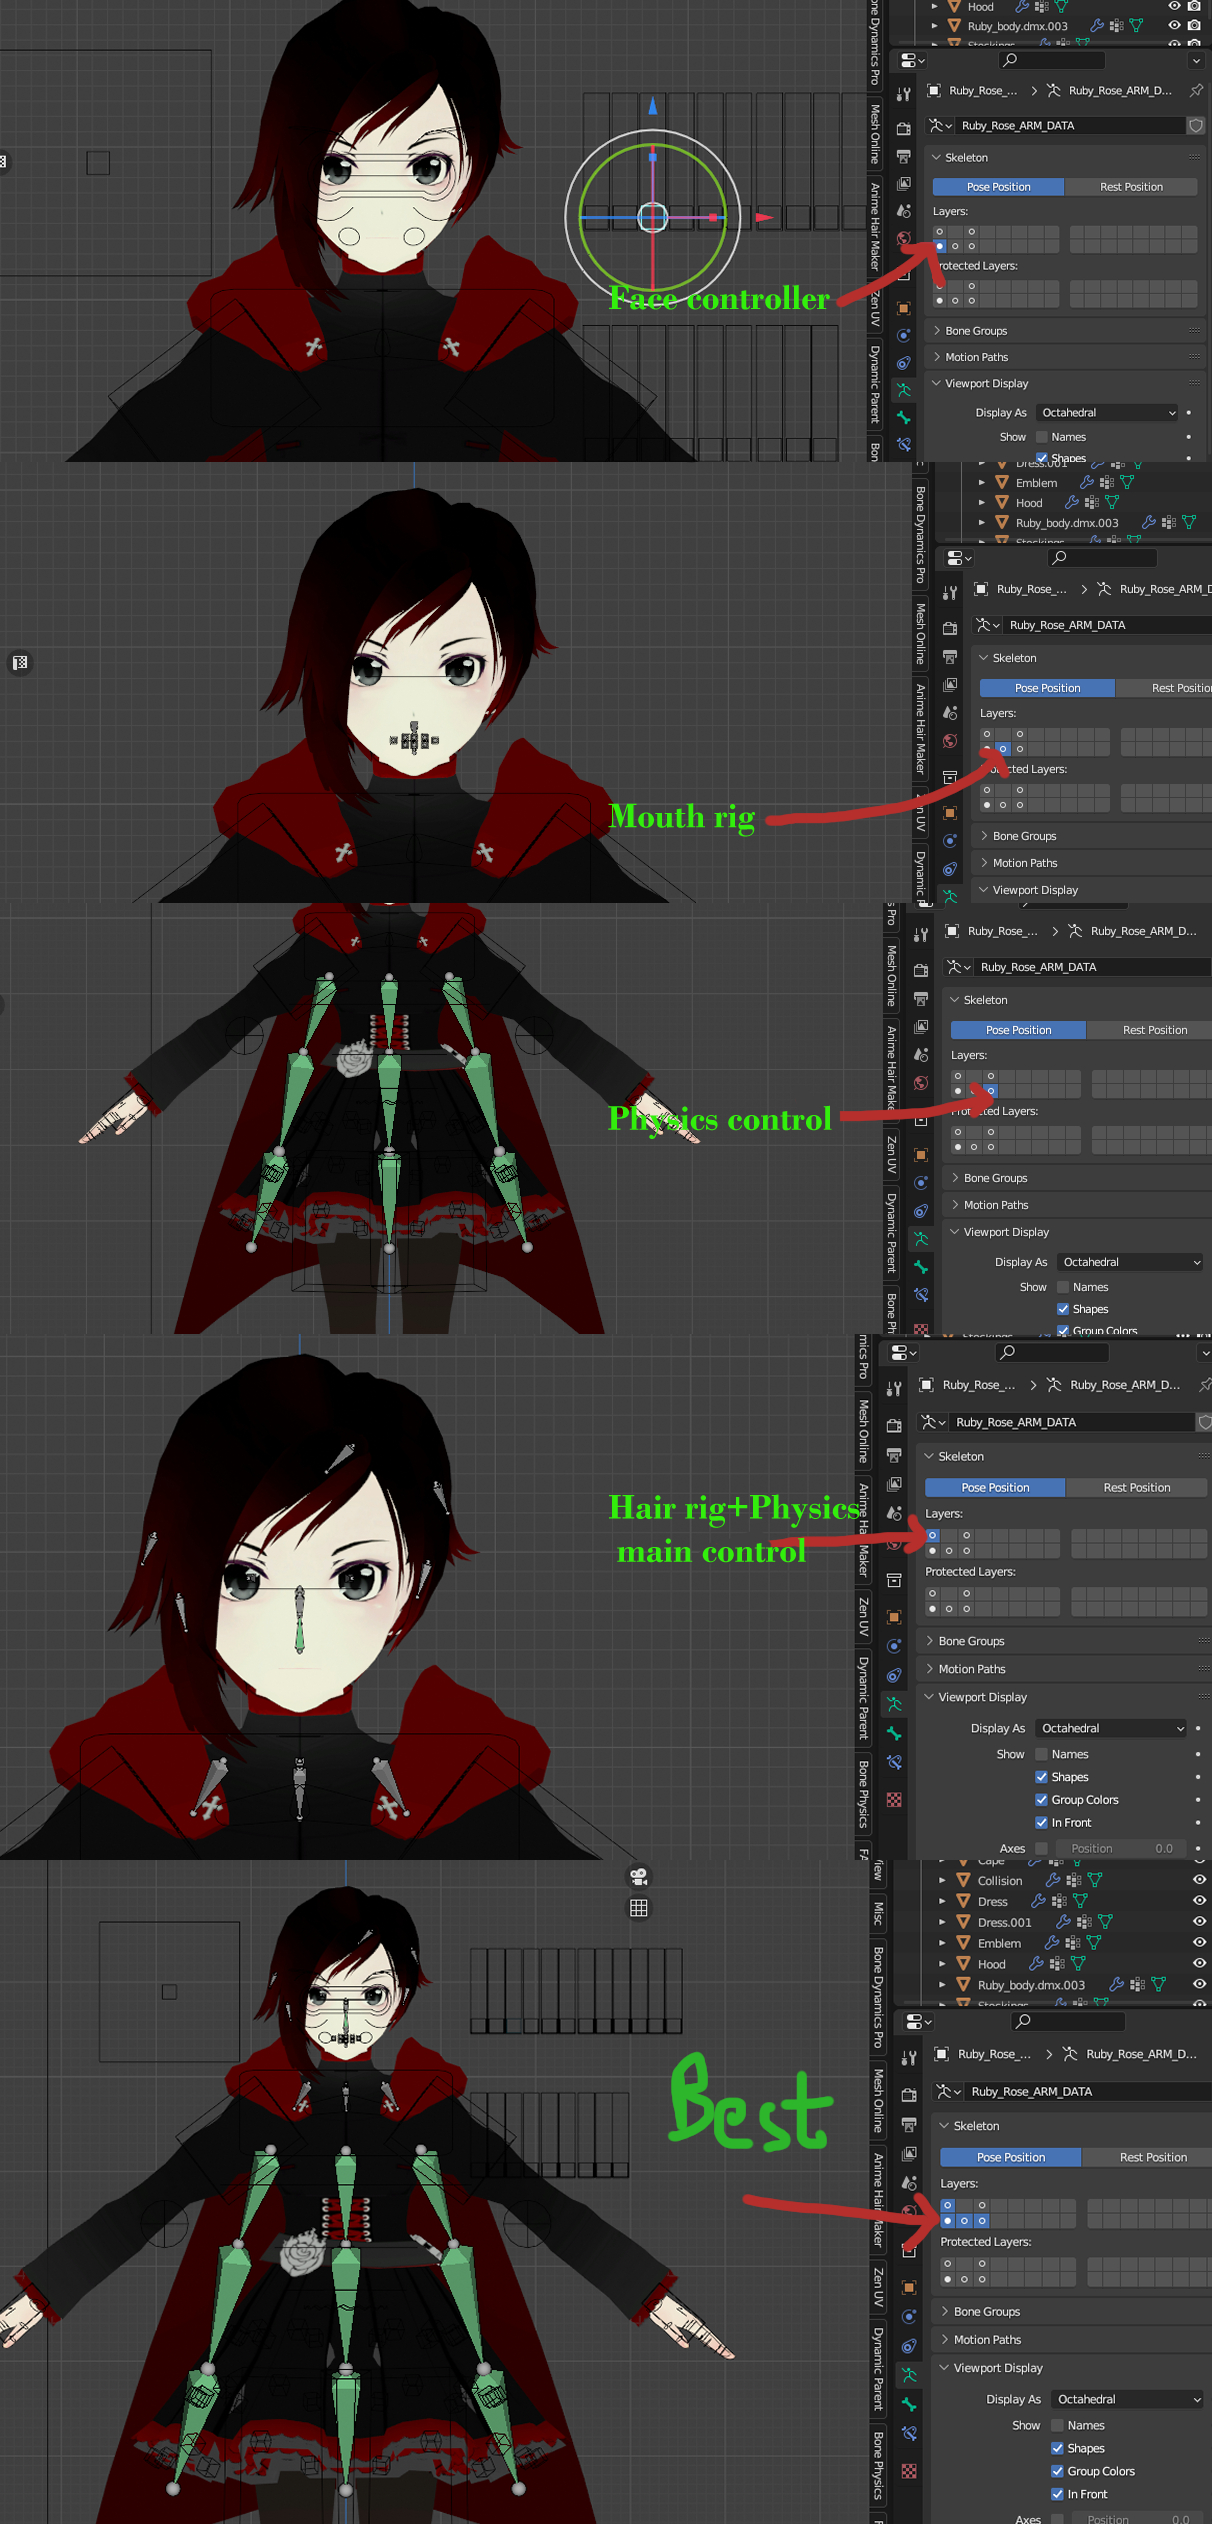The image size is (1212, 2524).
Task: Open Zen UV sidebar tab in Best panel
Action: pyautogui.click(x=878, y=2287)
